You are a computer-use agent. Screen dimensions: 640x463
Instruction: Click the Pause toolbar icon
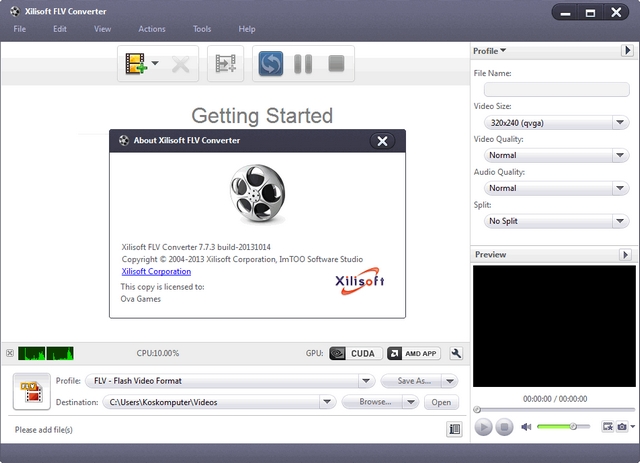(x=303, y=64)
